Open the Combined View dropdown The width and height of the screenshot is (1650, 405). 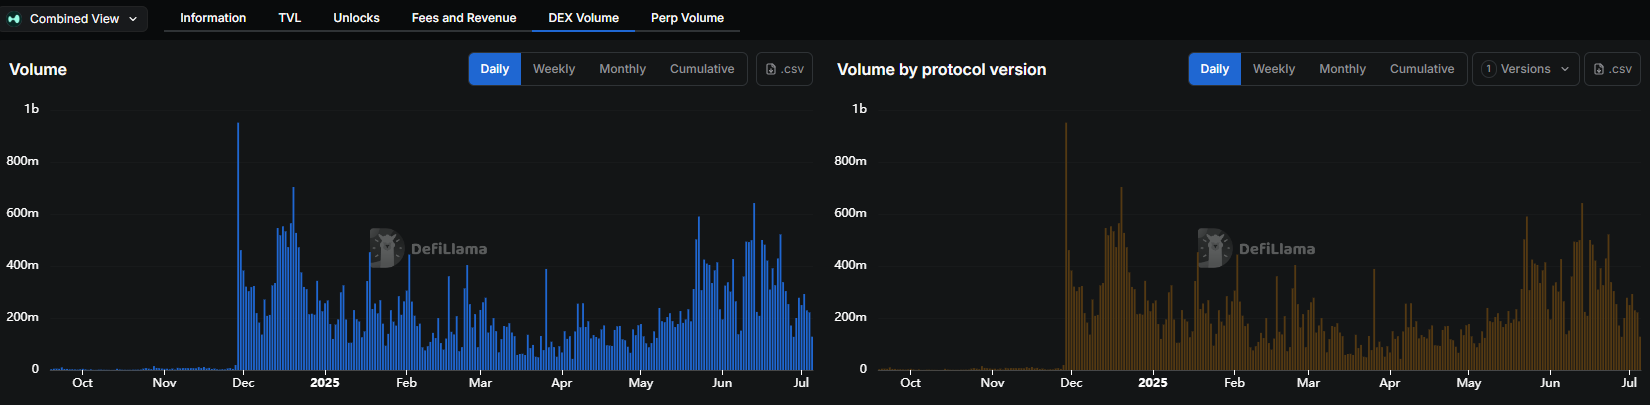pyautogui.click(x=74, y=19)
